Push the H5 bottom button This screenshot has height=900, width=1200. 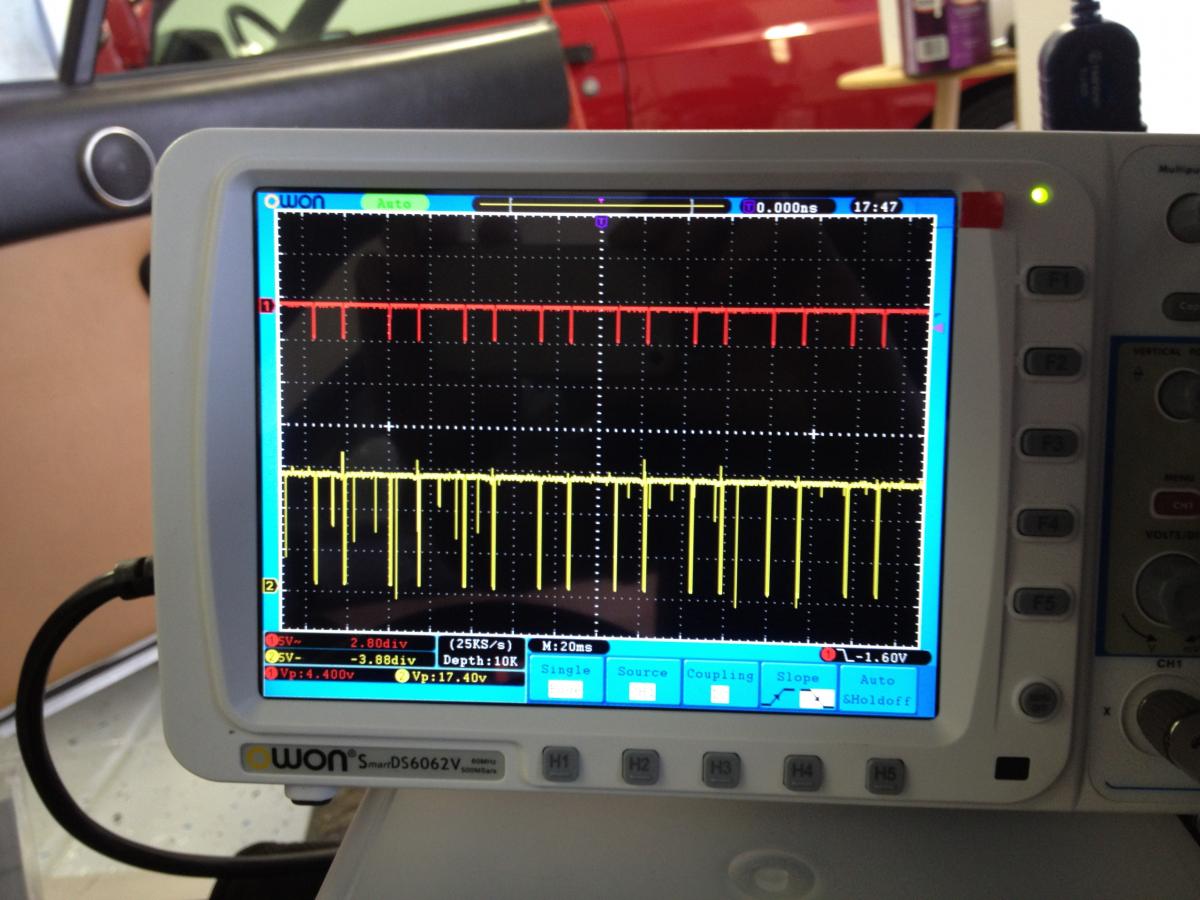(x=886, y=776)
